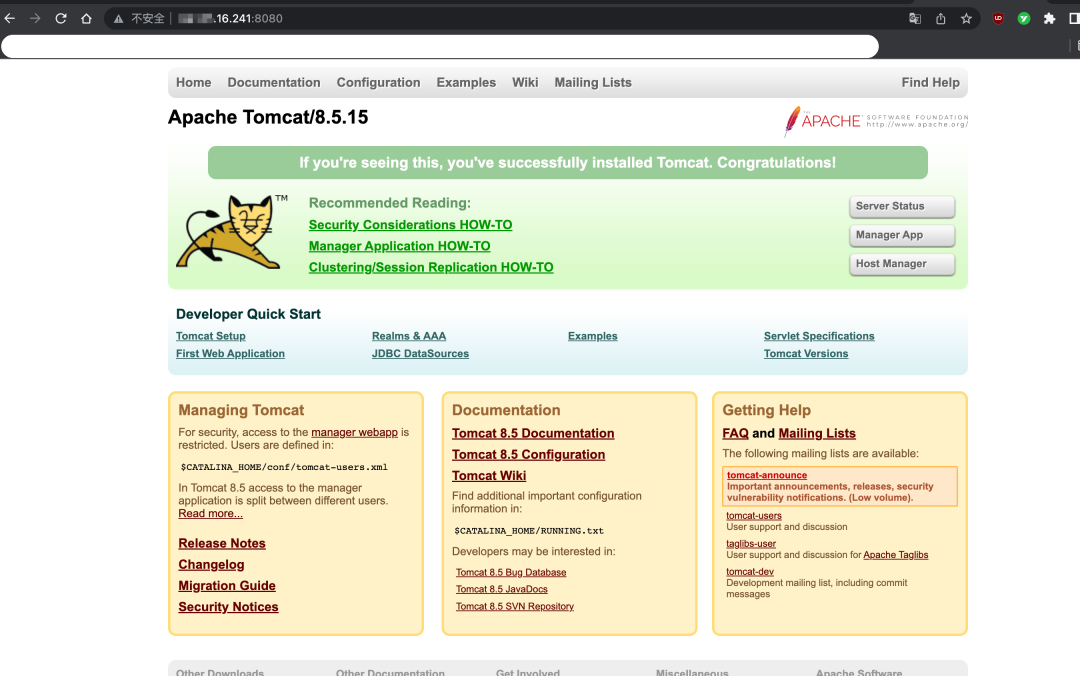
Task: Click the share page icon
Action: tap(941, 19)
